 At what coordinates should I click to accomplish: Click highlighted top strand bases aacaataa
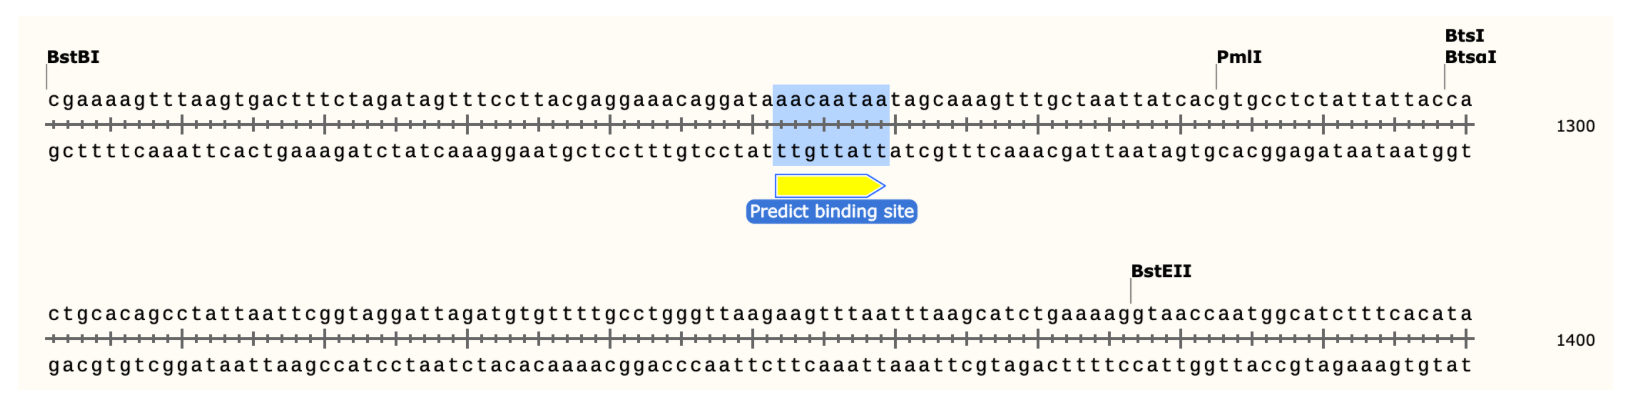point(831,100)
